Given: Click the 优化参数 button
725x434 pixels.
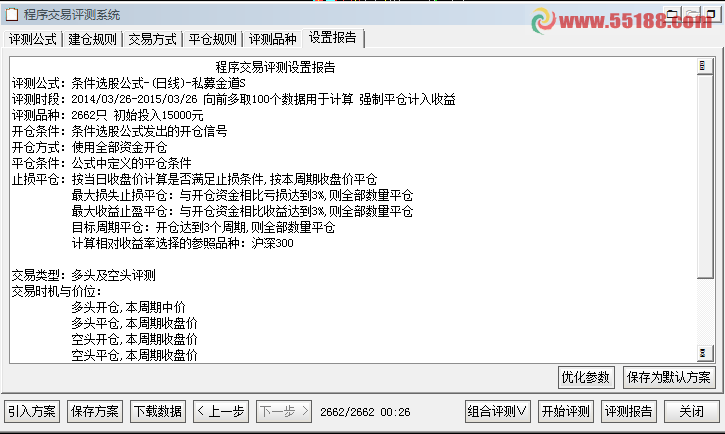Looking at the screenshot, I should pos(586,378).
